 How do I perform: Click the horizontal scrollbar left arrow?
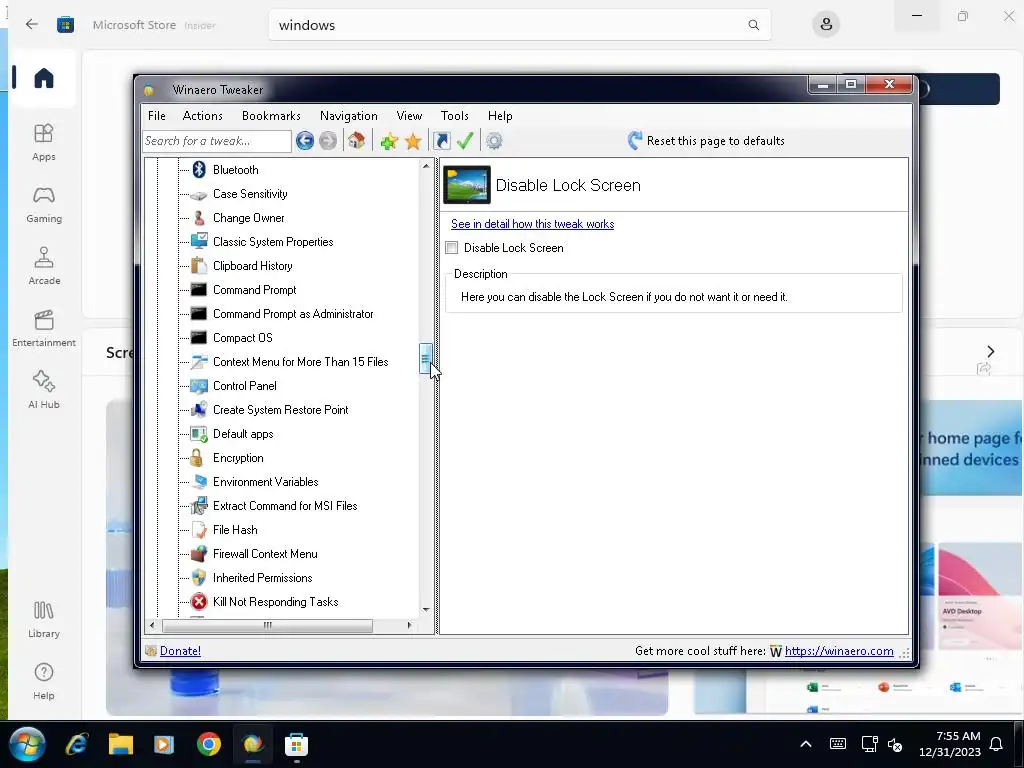(x=152, y=625)
